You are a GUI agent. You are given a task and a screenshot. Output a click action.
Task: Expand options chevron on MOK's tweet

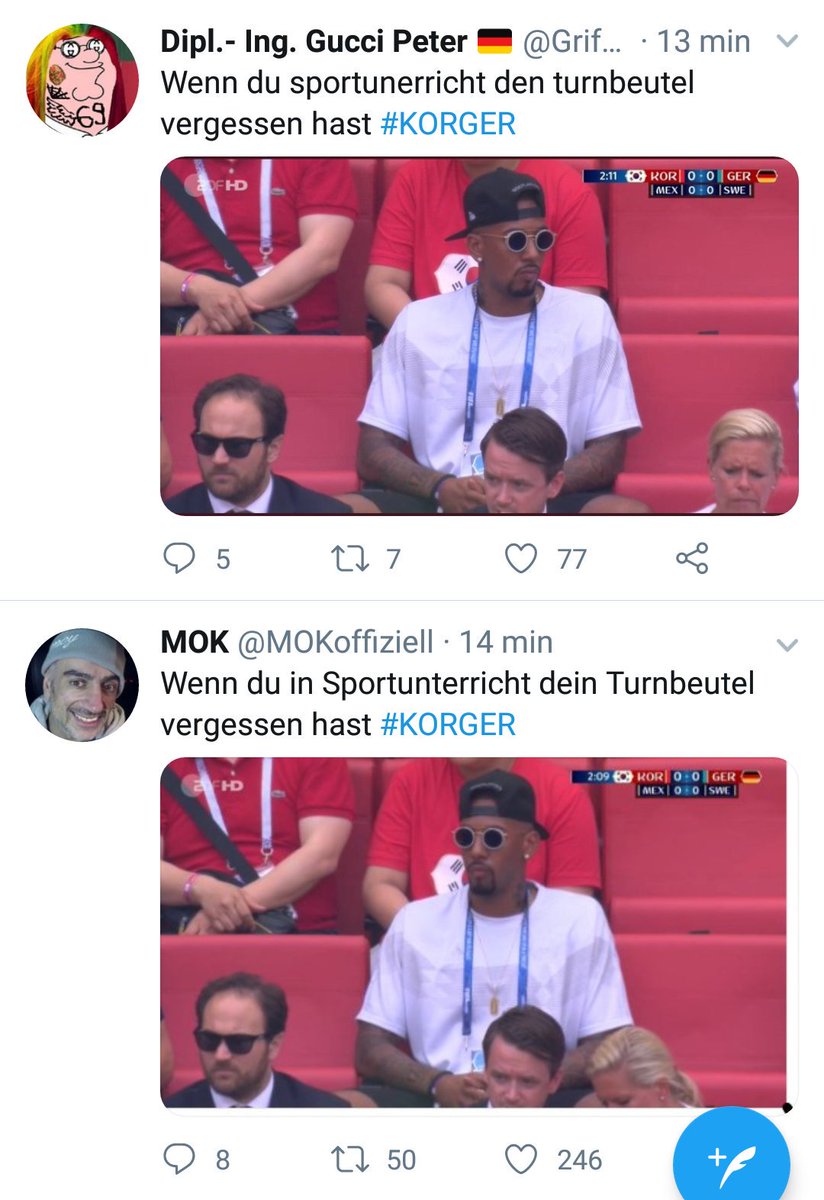pos(787,644)
